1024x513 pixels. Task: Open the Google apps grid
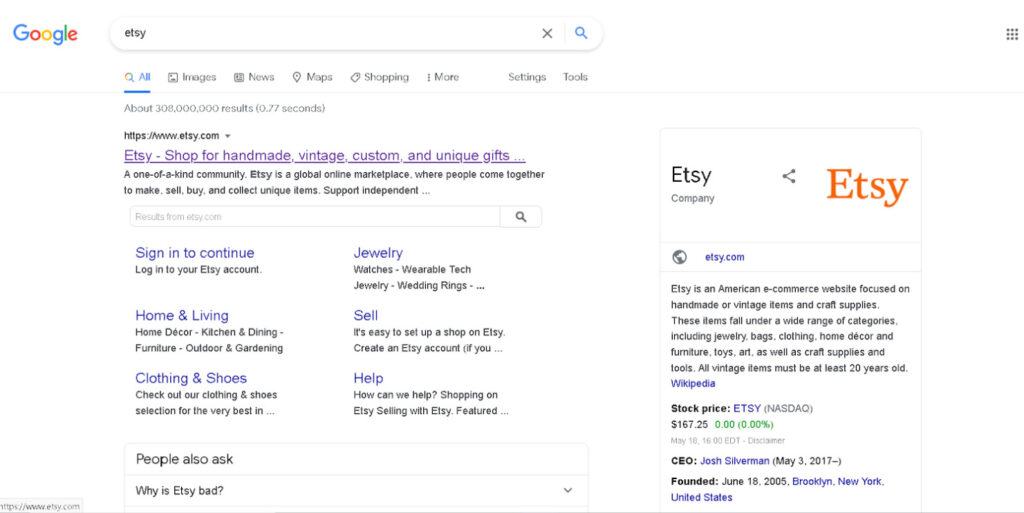point(1011,34)
